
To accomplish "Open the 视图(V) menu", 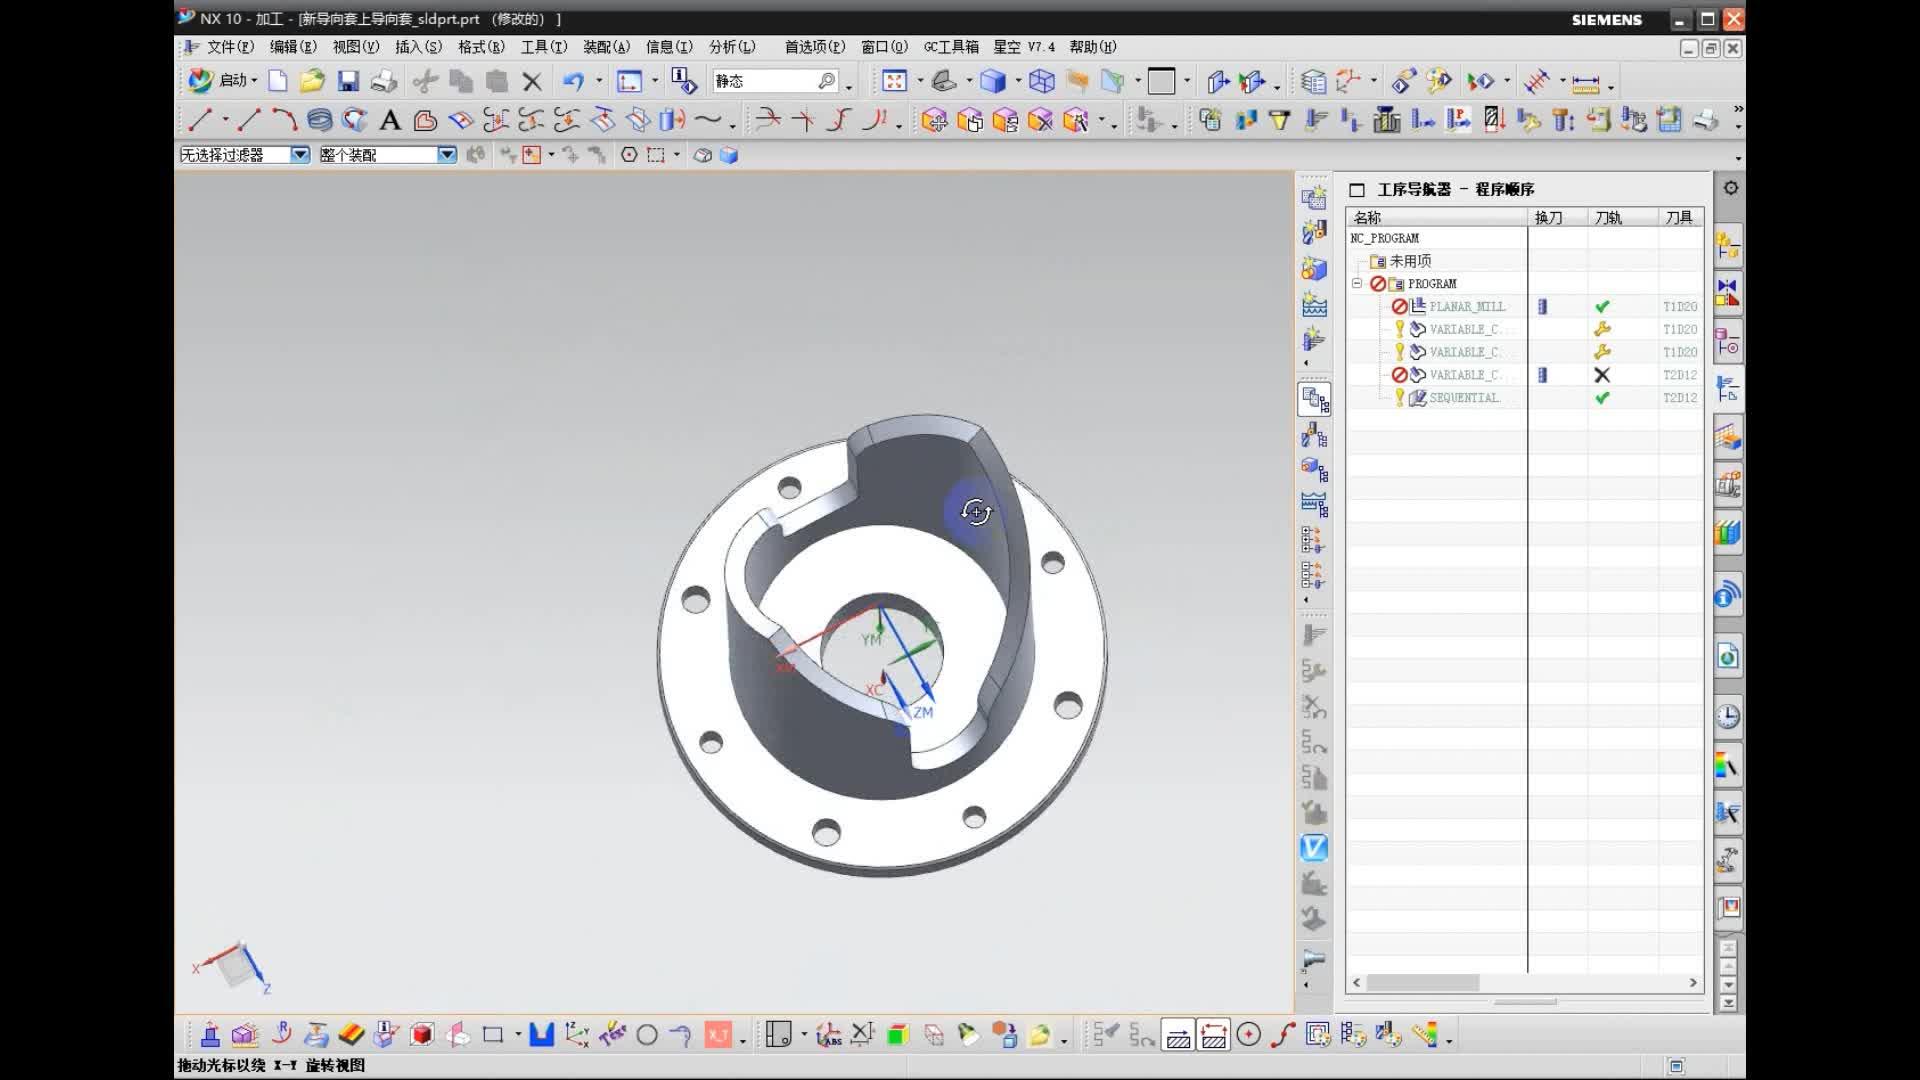I will point(356,47).
